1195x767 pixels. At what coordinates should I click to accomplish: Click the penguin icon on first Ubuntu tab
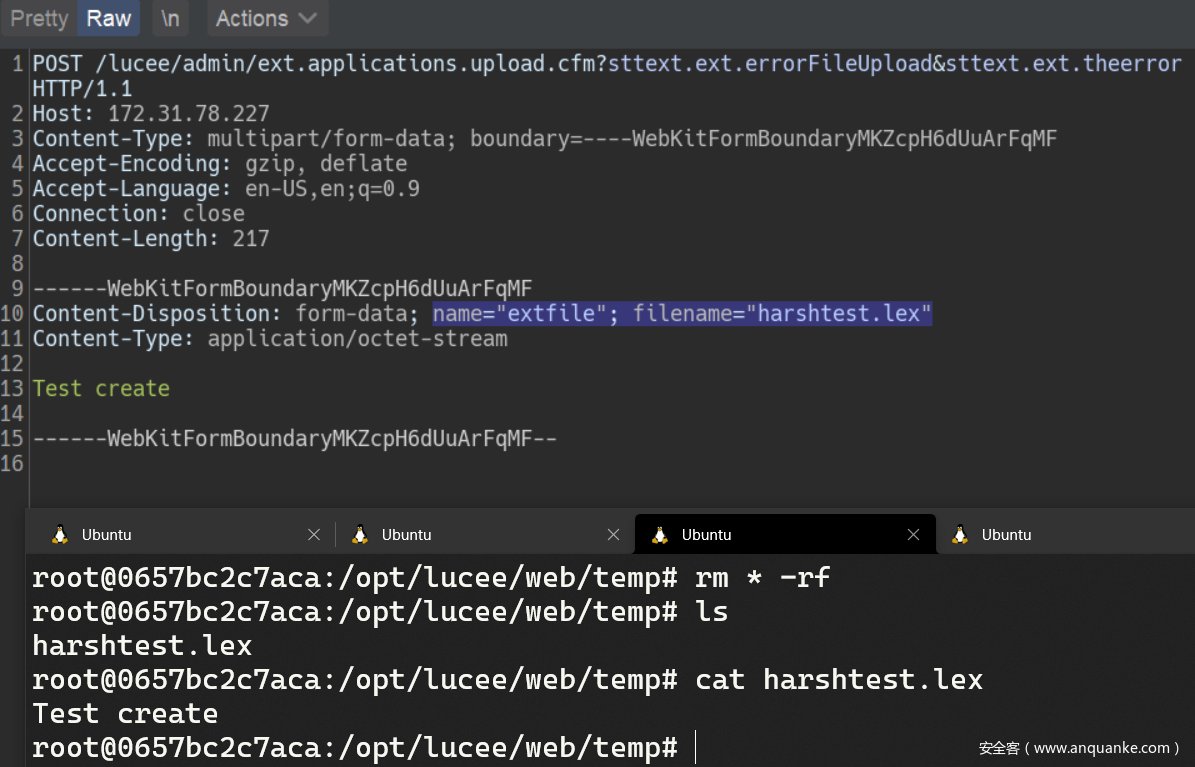(60, 535)
